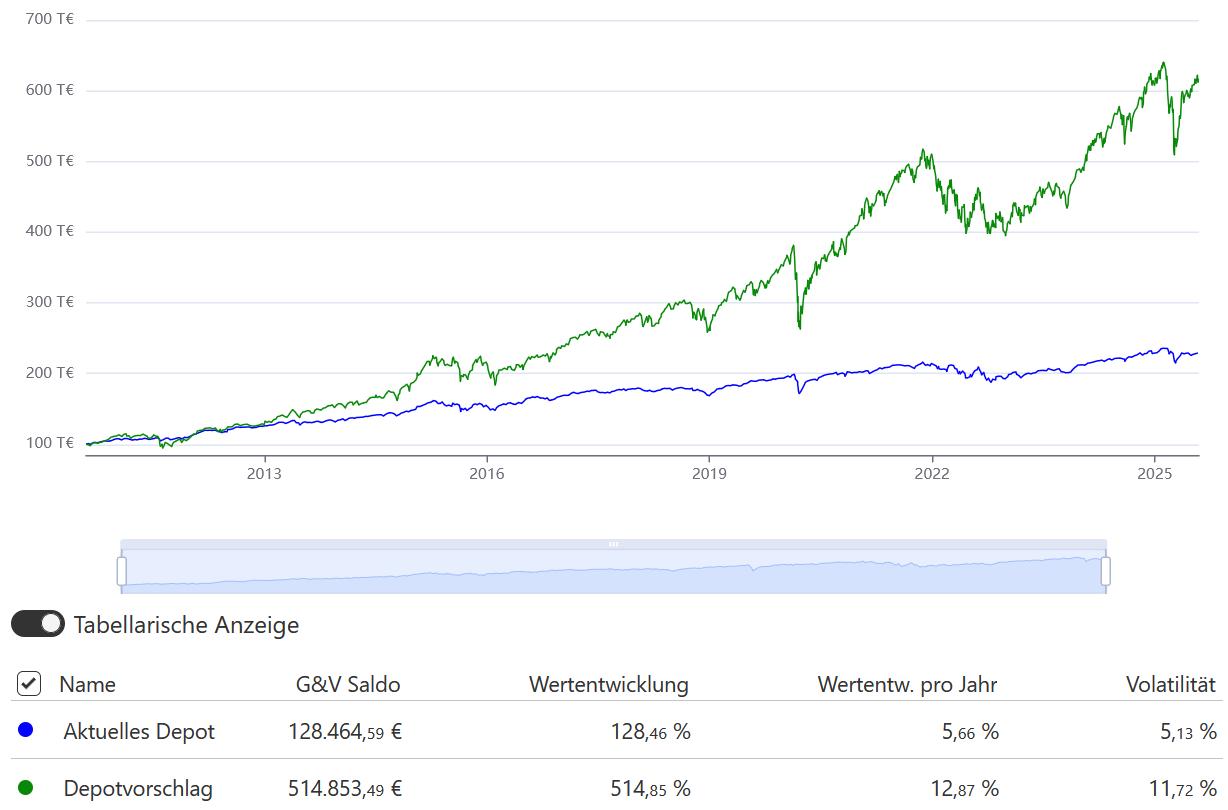Select the Depotvorschlag row label

(138, 788)
